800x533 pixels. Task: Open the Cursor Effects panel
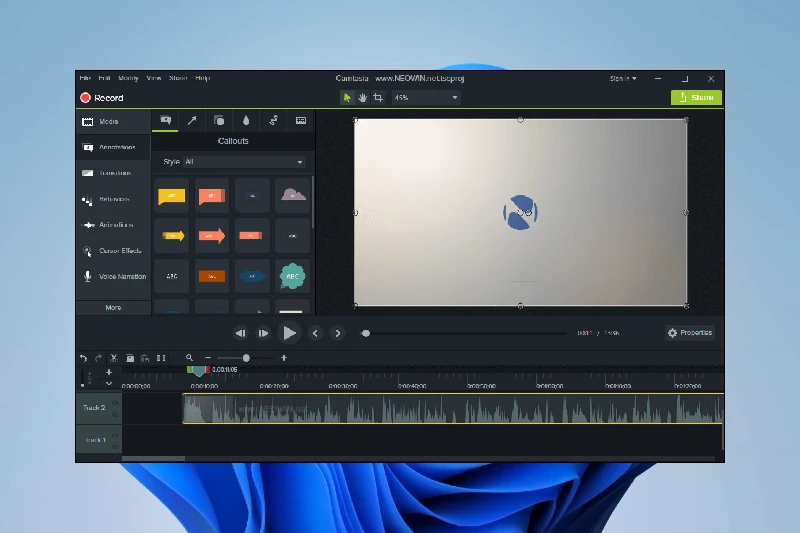[x=113, y=251]
